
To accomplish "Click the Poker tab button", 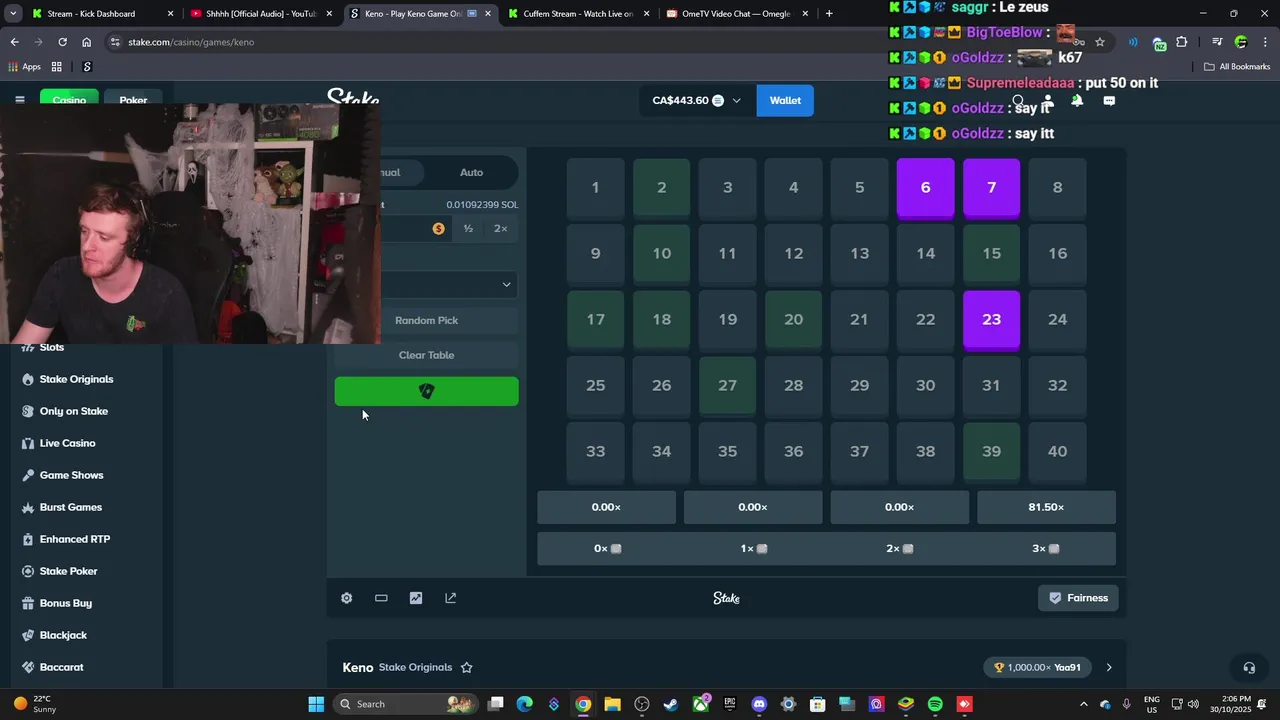I will [x=133, y=100].
